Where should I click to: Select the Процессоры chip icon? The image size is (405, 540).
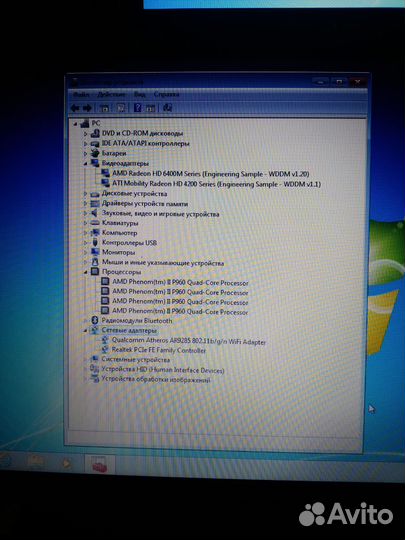point(95,272)
